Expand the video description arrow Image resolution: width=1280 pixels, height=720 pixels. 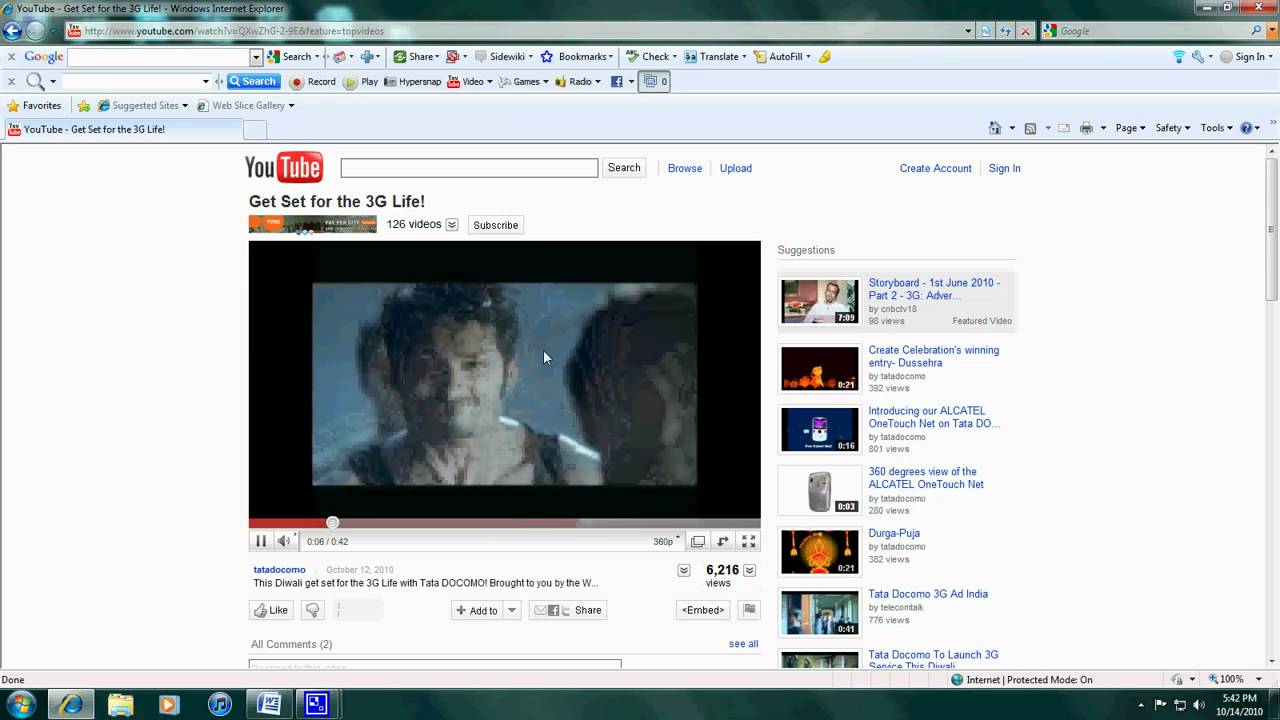point(684,570)
